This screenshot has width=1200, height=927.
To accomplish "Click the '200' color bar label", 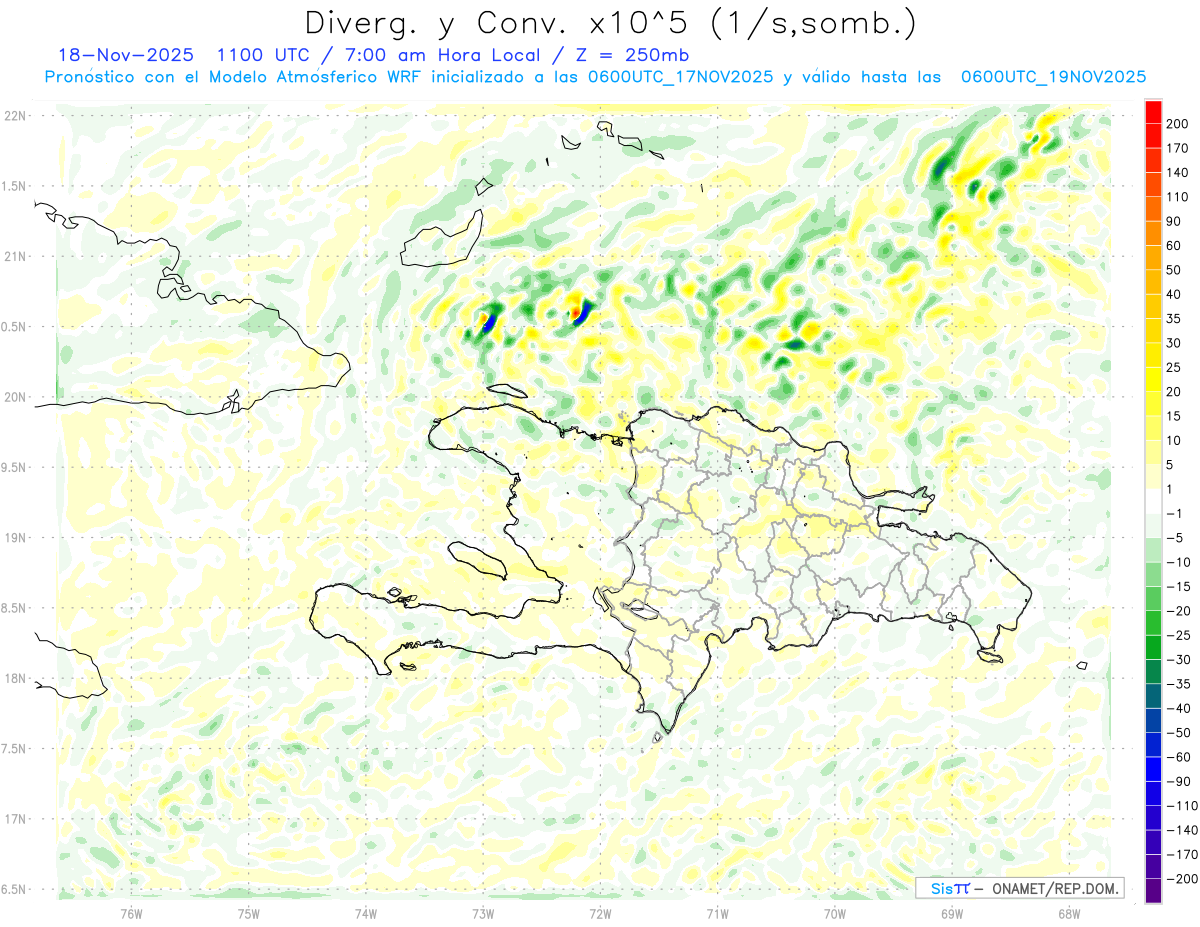I will click(1177, 123).
